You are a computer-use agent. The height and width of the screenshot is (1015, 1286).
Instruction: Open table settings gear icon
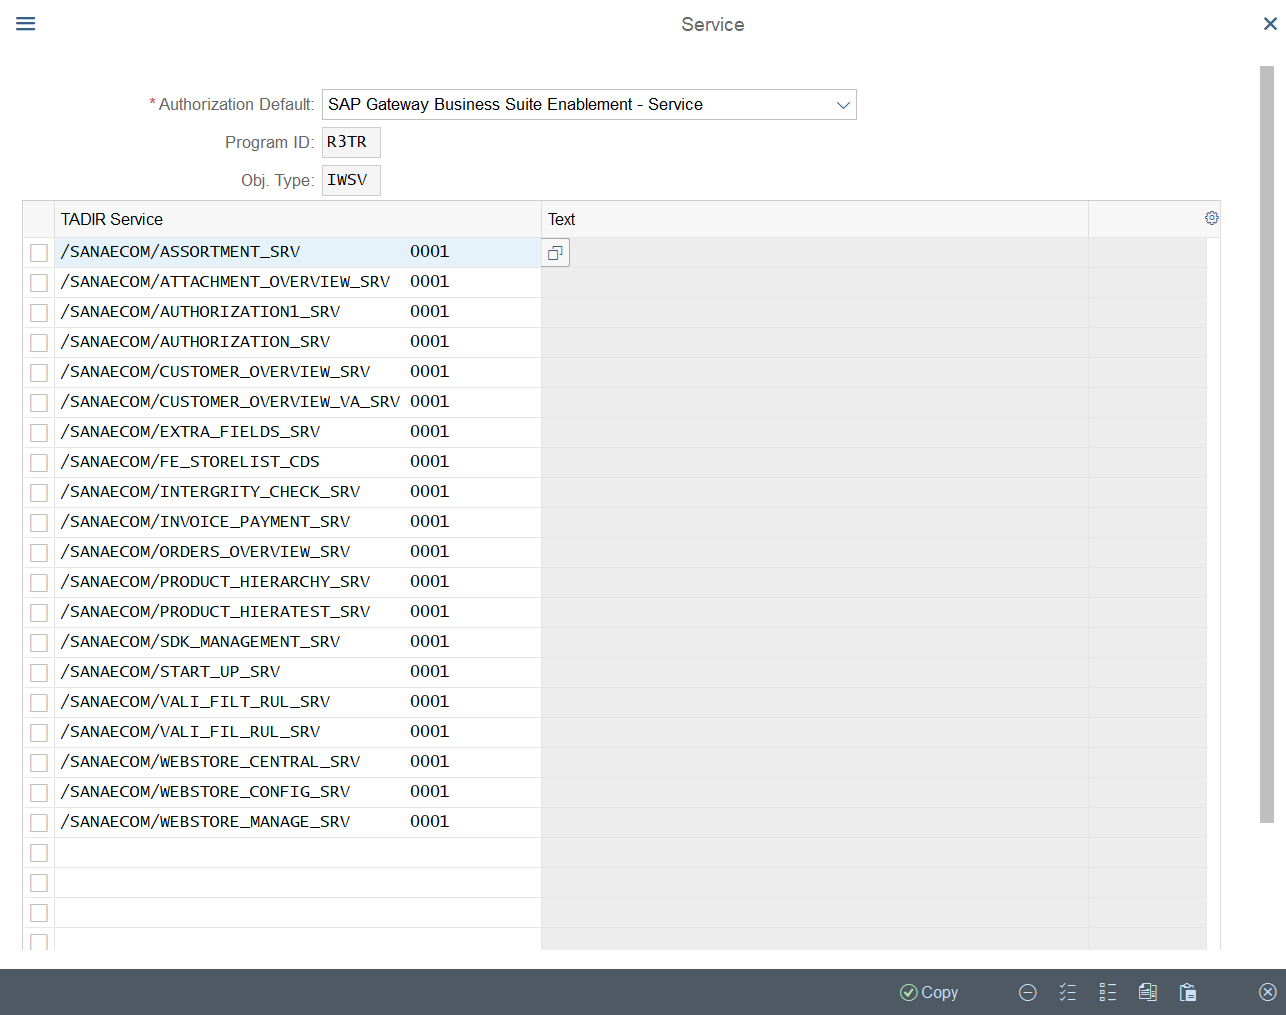(1212, 218)
